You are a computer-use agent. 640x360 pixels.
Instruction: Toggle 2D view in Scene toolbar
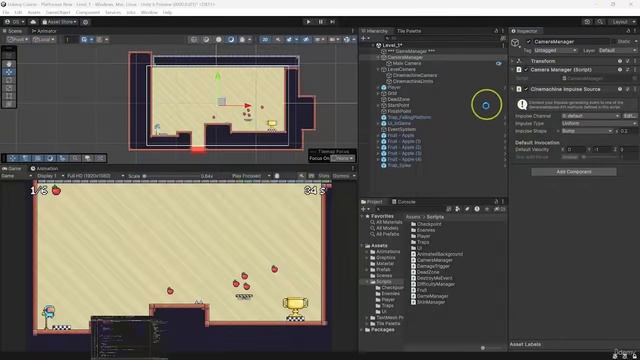[x=265, y=40]
